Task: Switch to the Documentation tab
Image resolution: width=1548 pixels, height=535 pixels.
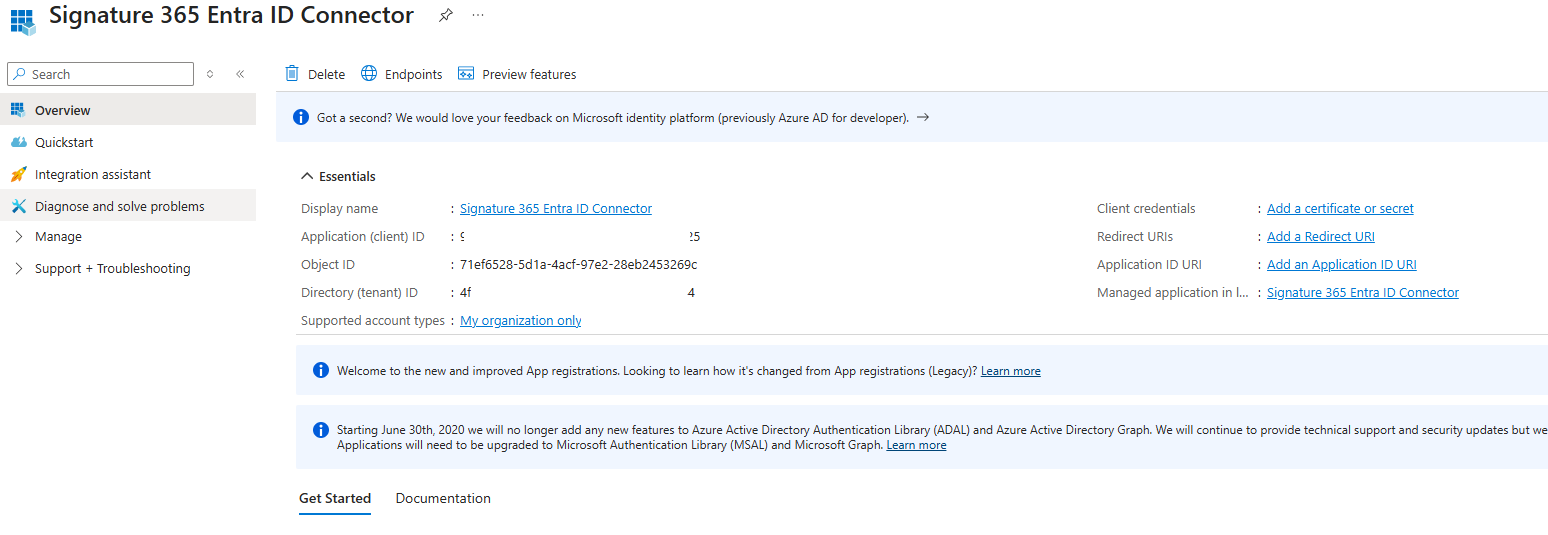Action: pos(443,498)
